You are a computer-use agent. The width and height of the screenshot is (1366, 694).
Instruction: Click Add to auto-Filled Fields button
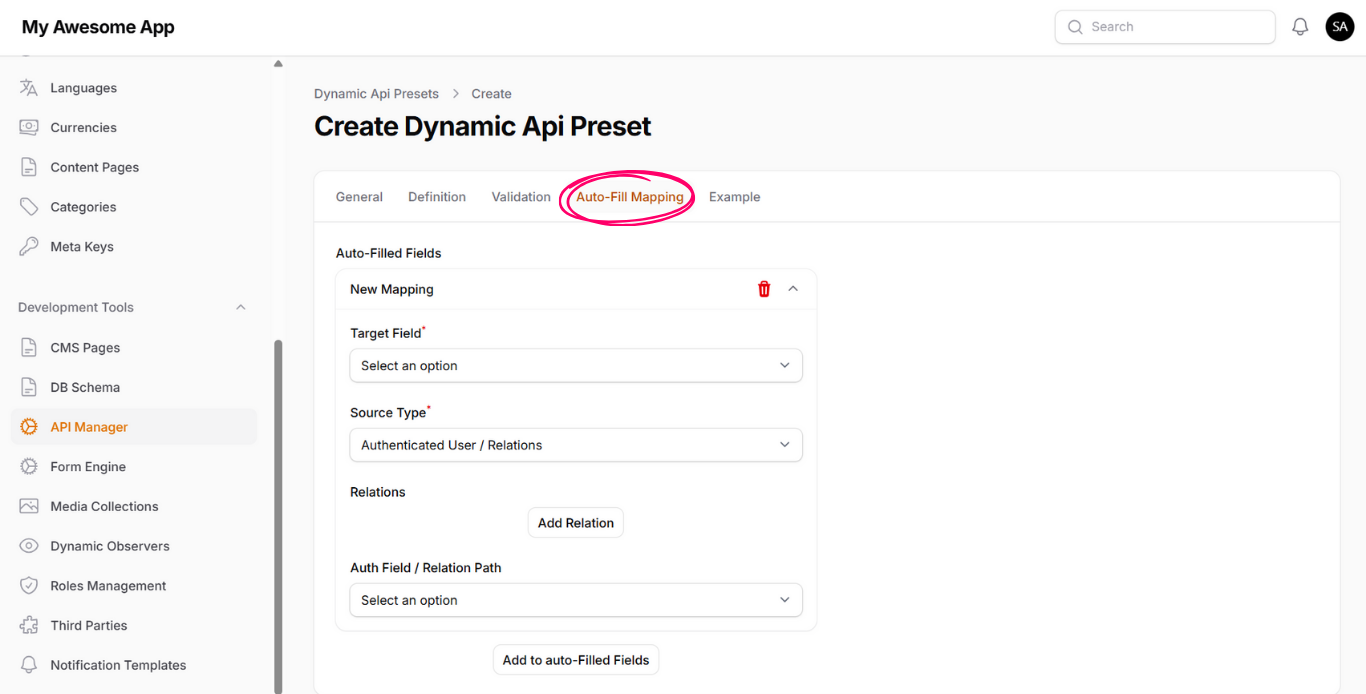click(575, 660)
